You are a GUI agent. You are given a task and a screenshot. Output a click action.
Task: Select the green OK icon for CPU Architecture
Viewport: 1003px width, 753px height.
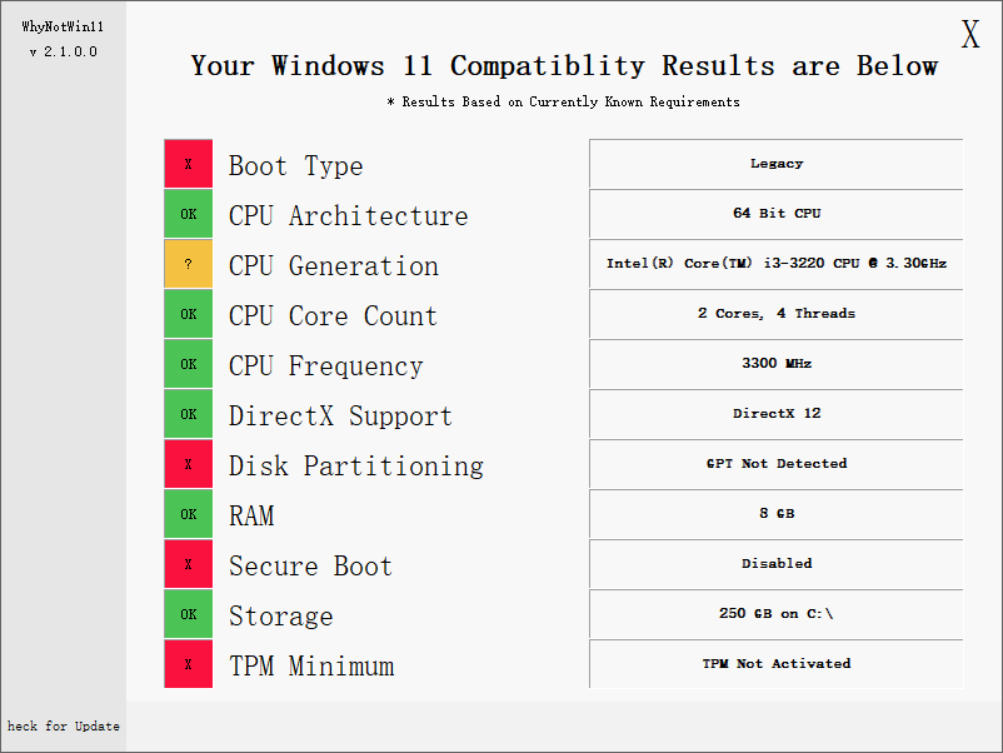(x=188, y=213)
